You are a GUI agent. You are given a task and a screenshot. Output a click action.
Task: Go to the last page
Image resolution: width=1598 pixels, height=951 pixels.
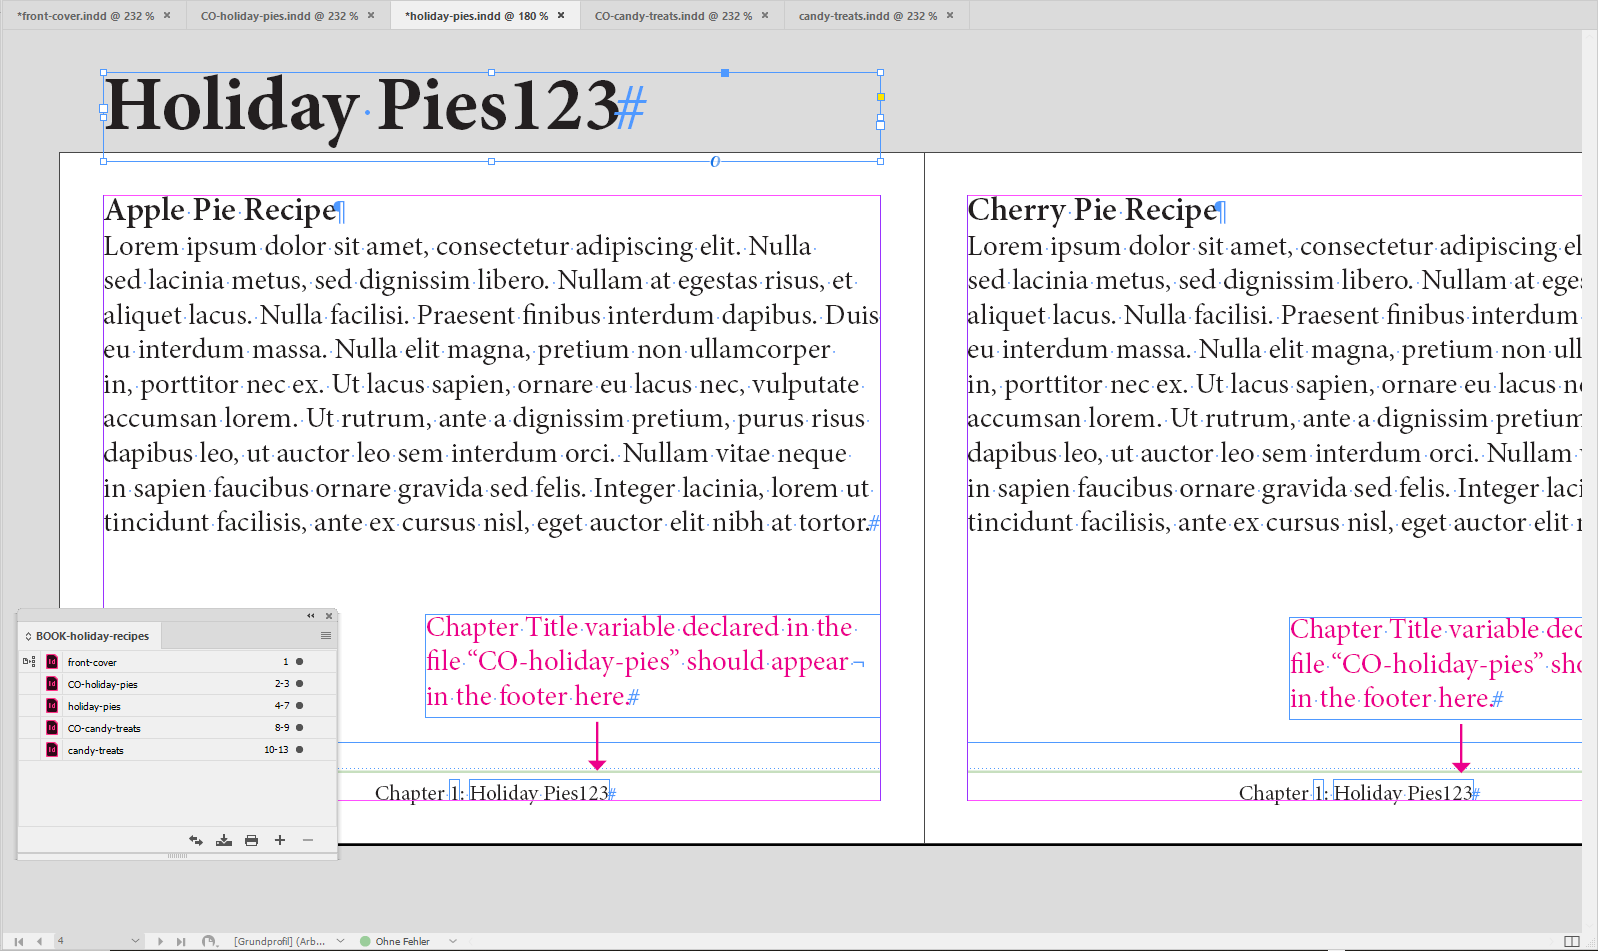181,941
